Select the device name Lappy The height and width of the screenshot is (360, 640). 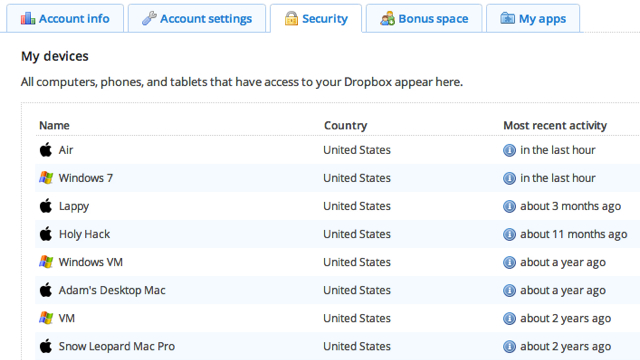coord(74,207)
